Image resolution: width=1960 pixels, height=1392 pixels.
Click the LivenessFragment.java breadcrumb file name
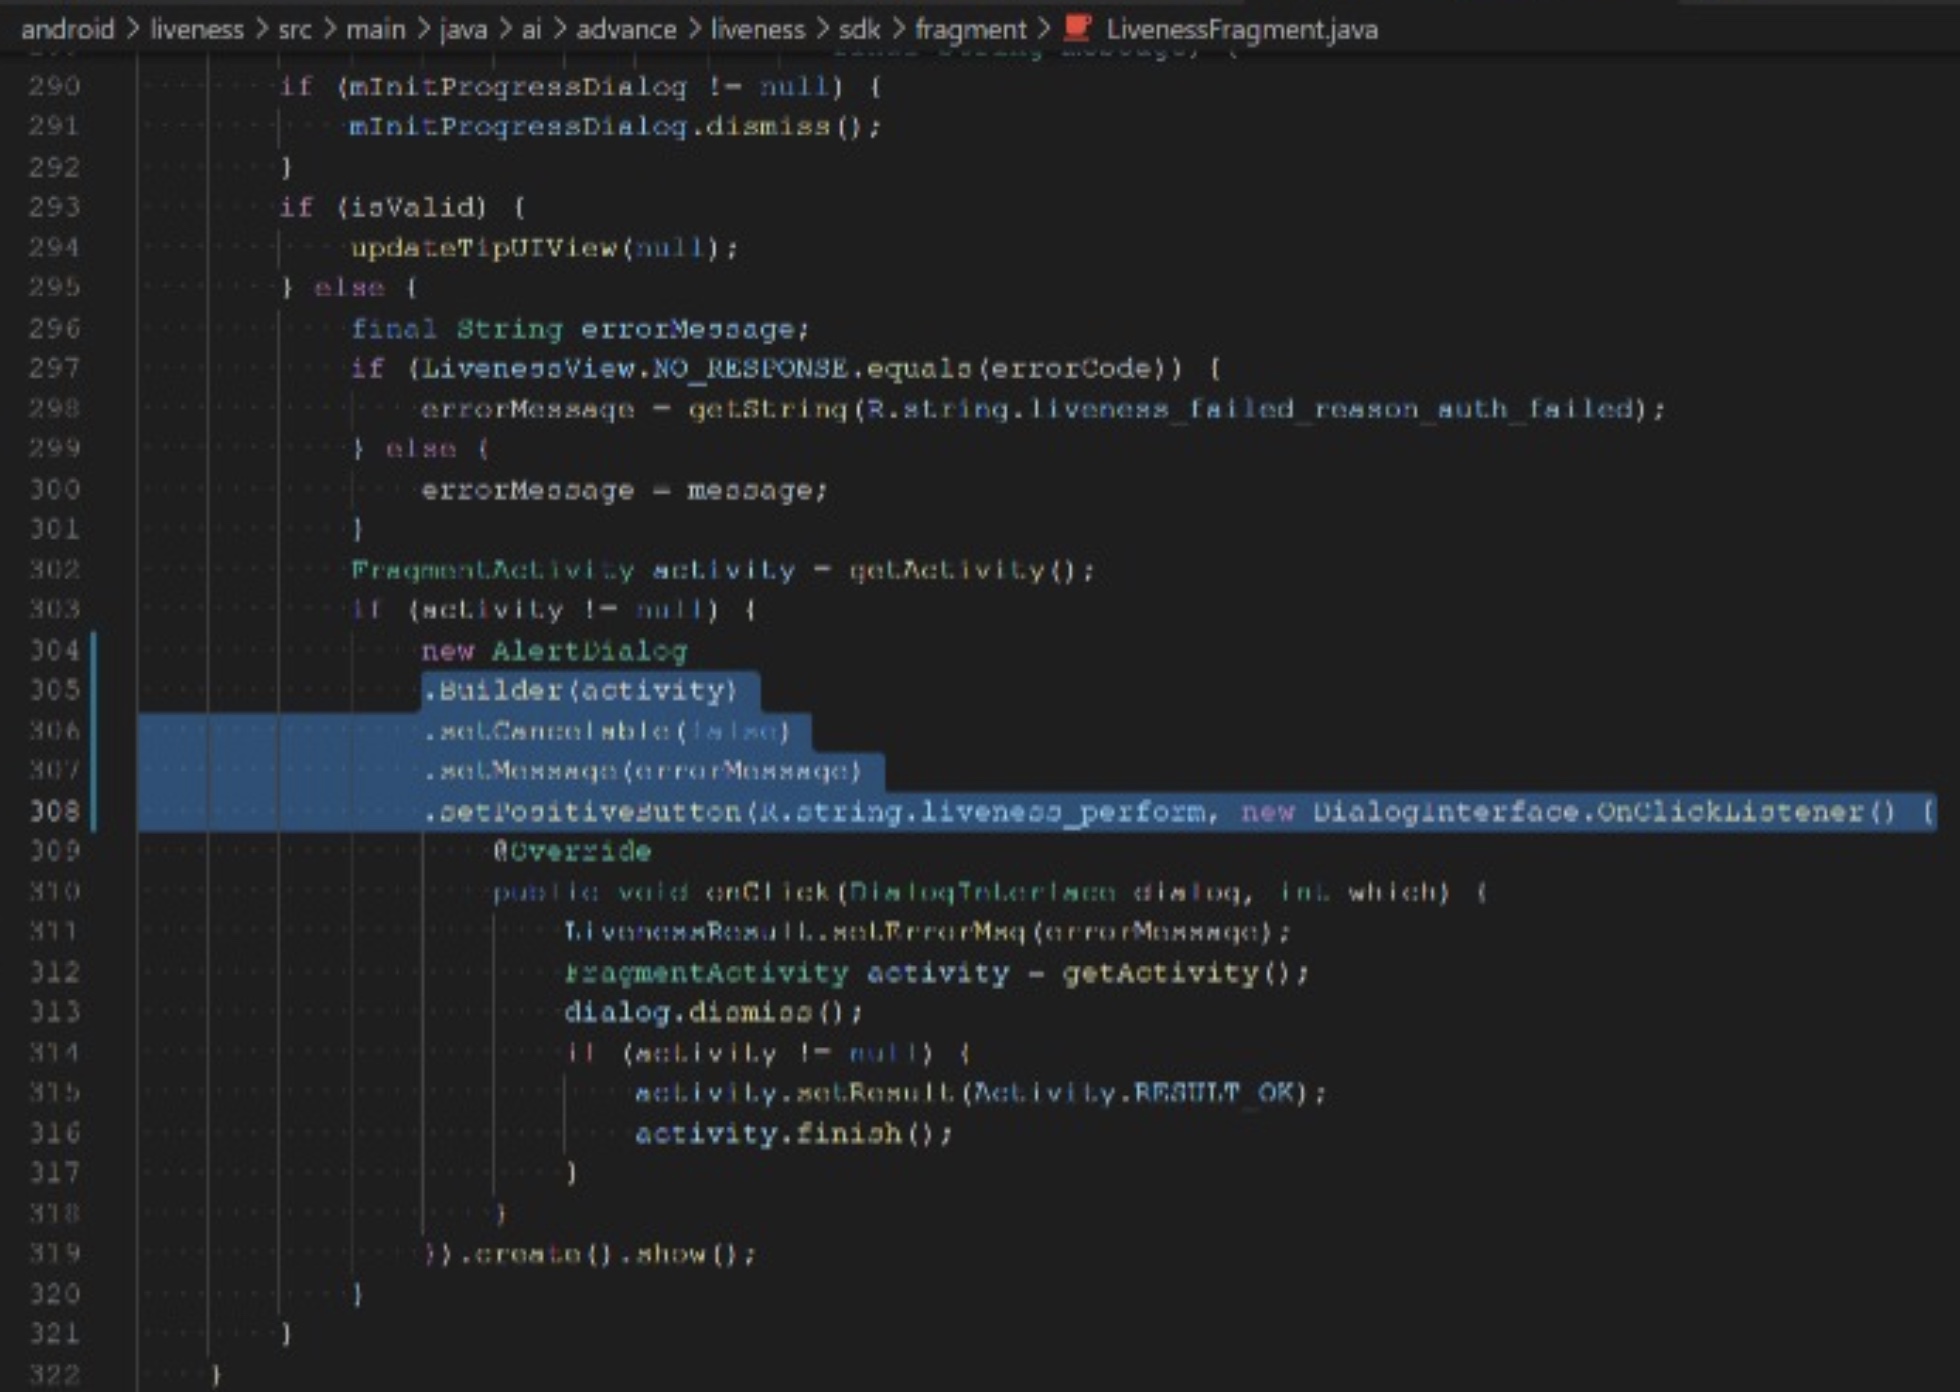click(x=1241, y=29)
